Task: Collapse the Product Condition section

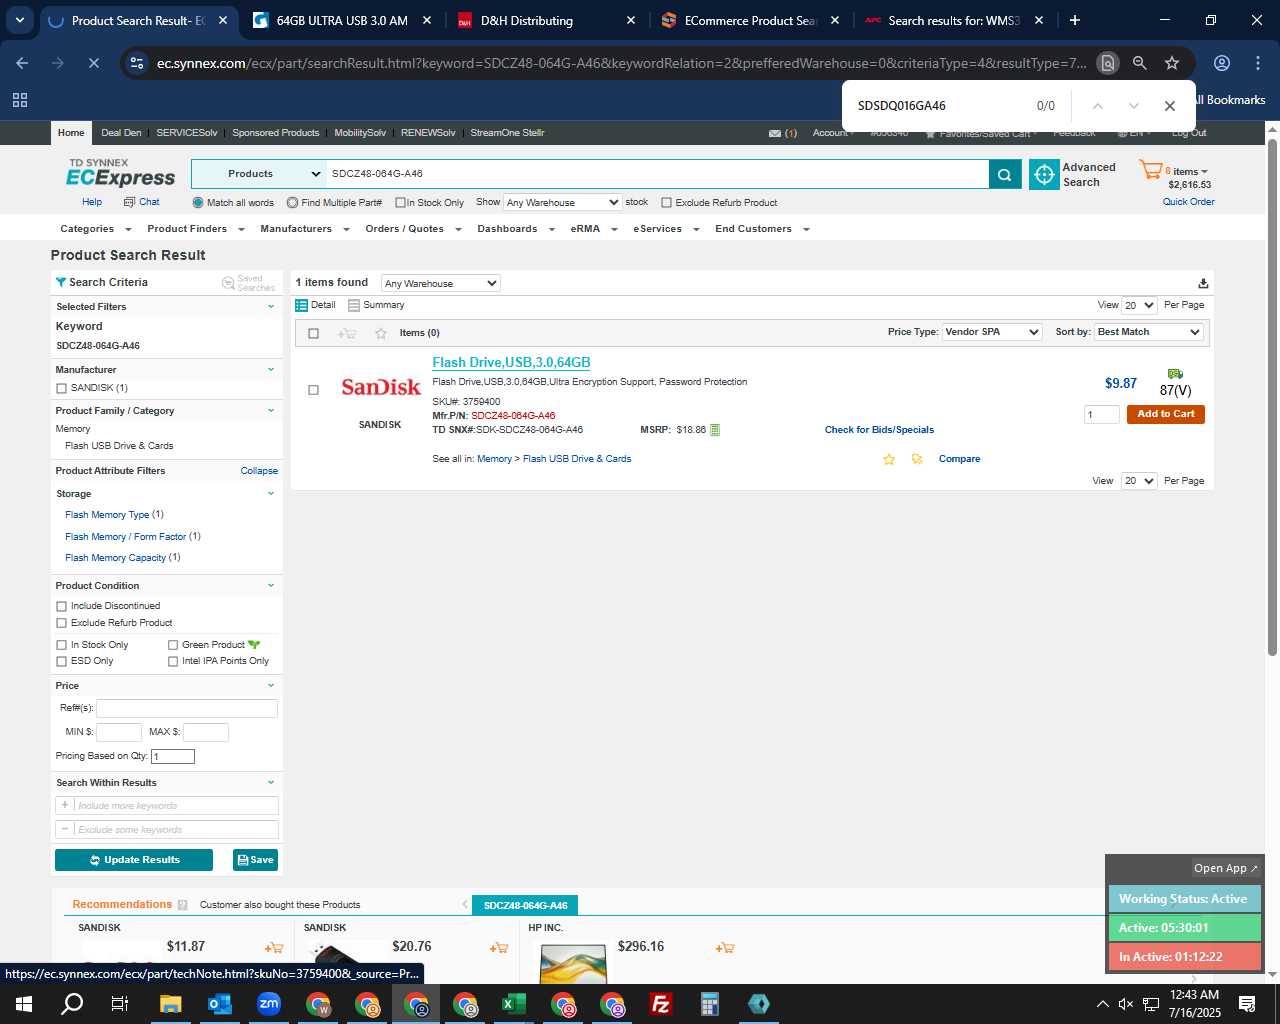Action: (270, 586)
